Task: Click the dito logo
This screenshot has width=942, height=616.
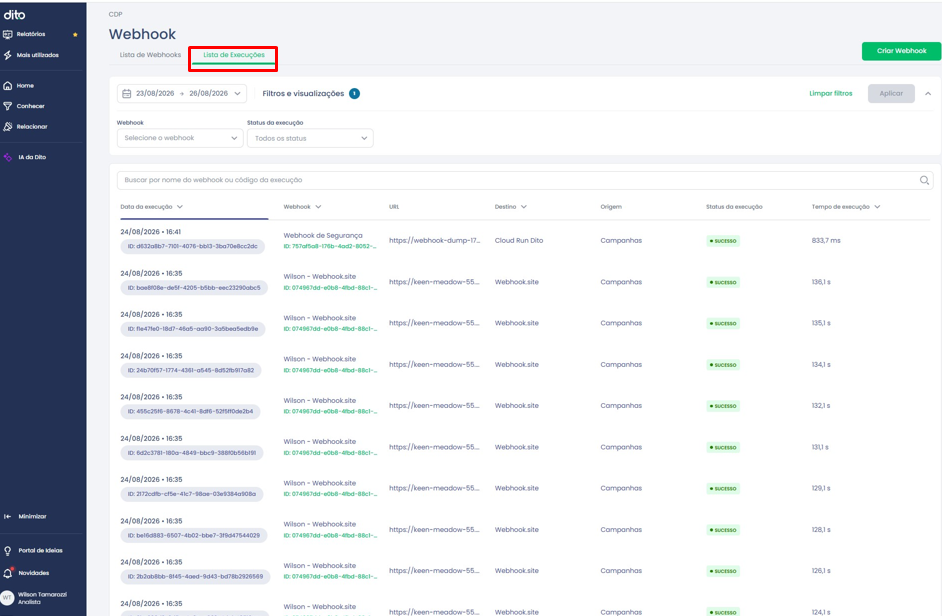Action: pyautogui.click(x=14, y=15)
